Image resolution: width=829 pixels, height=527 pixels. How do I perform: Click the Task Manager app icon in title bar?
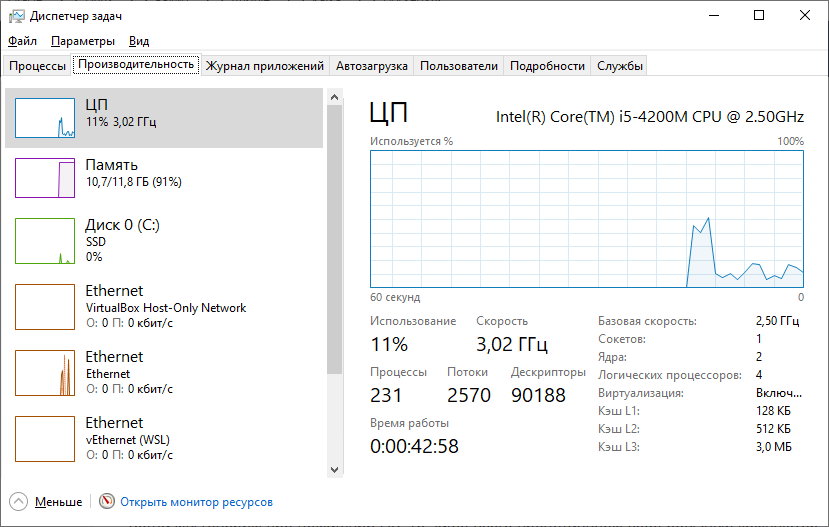[x=17, y=16]
